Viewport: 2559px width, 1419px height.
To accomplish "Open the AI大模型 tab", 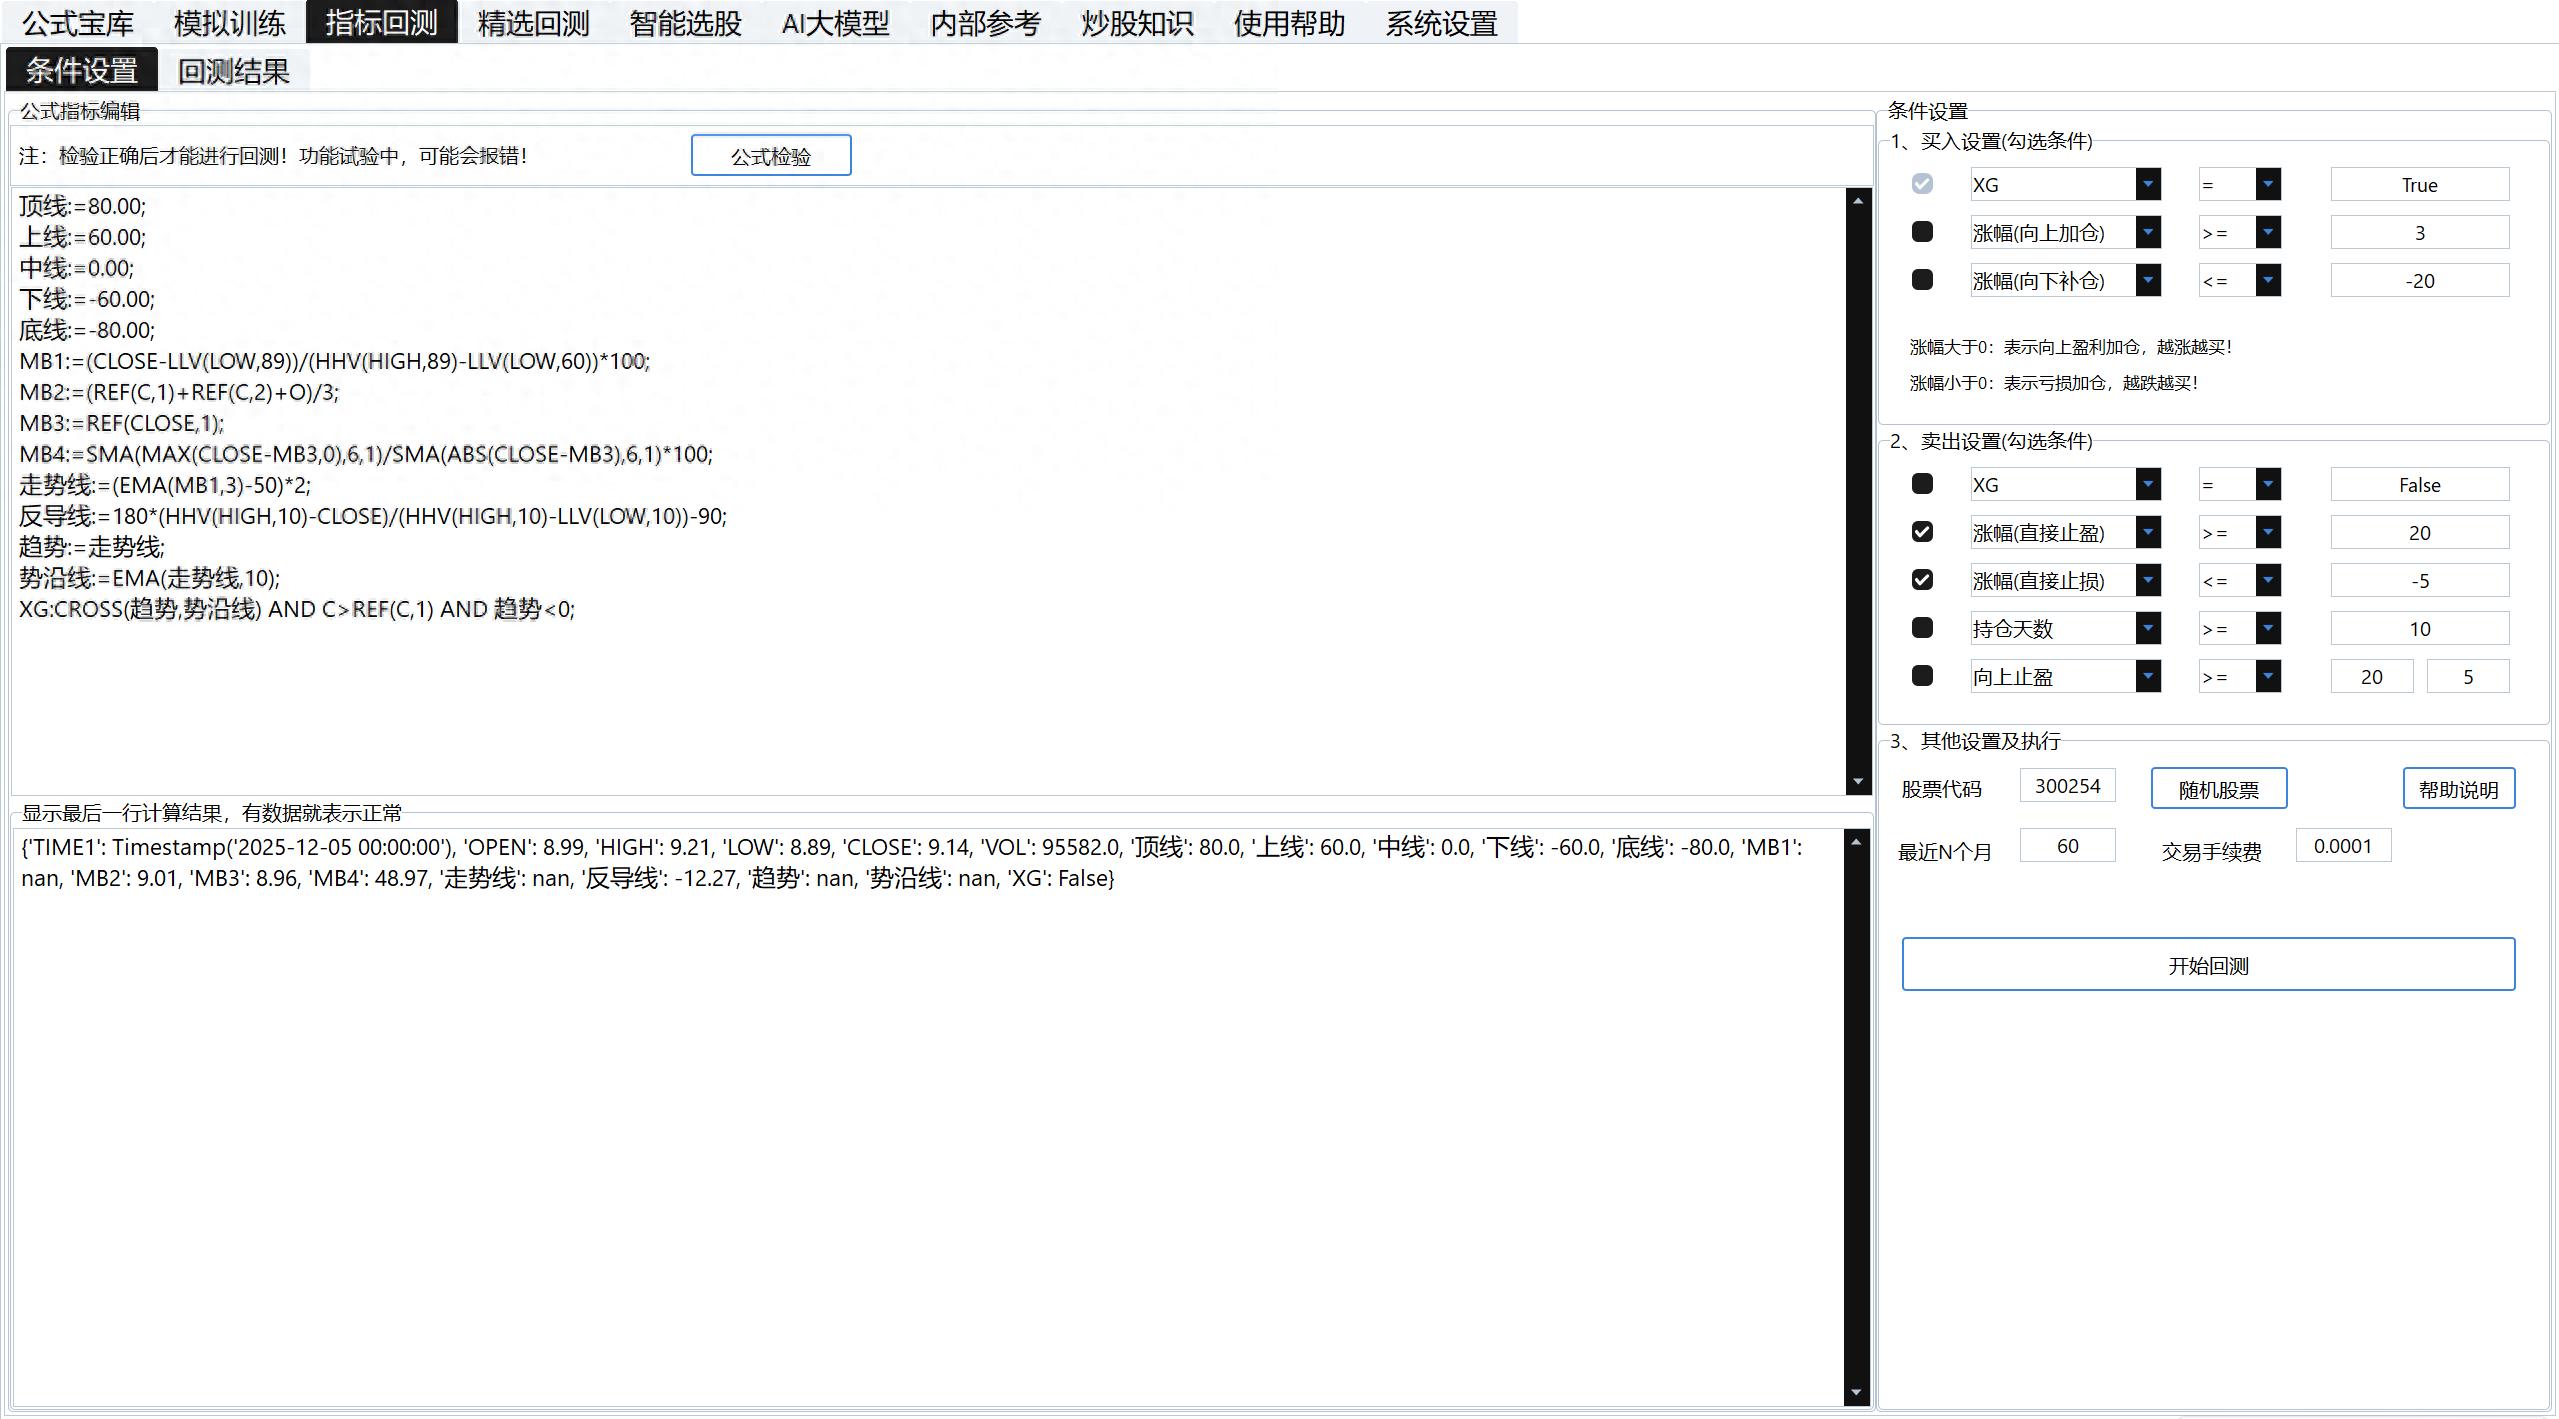I will (836, 22).
